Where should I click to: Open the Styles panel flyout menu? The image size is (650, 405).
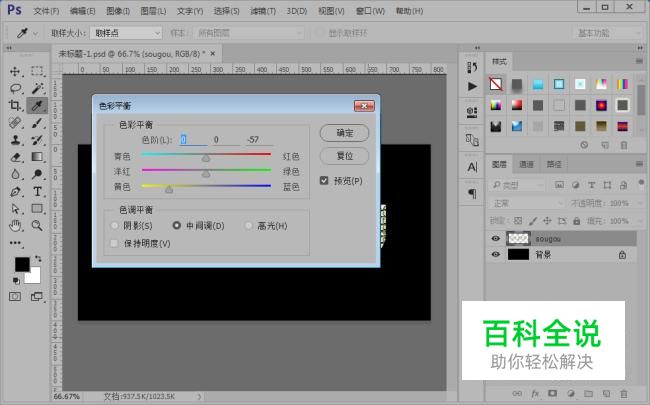coord(639,61)
